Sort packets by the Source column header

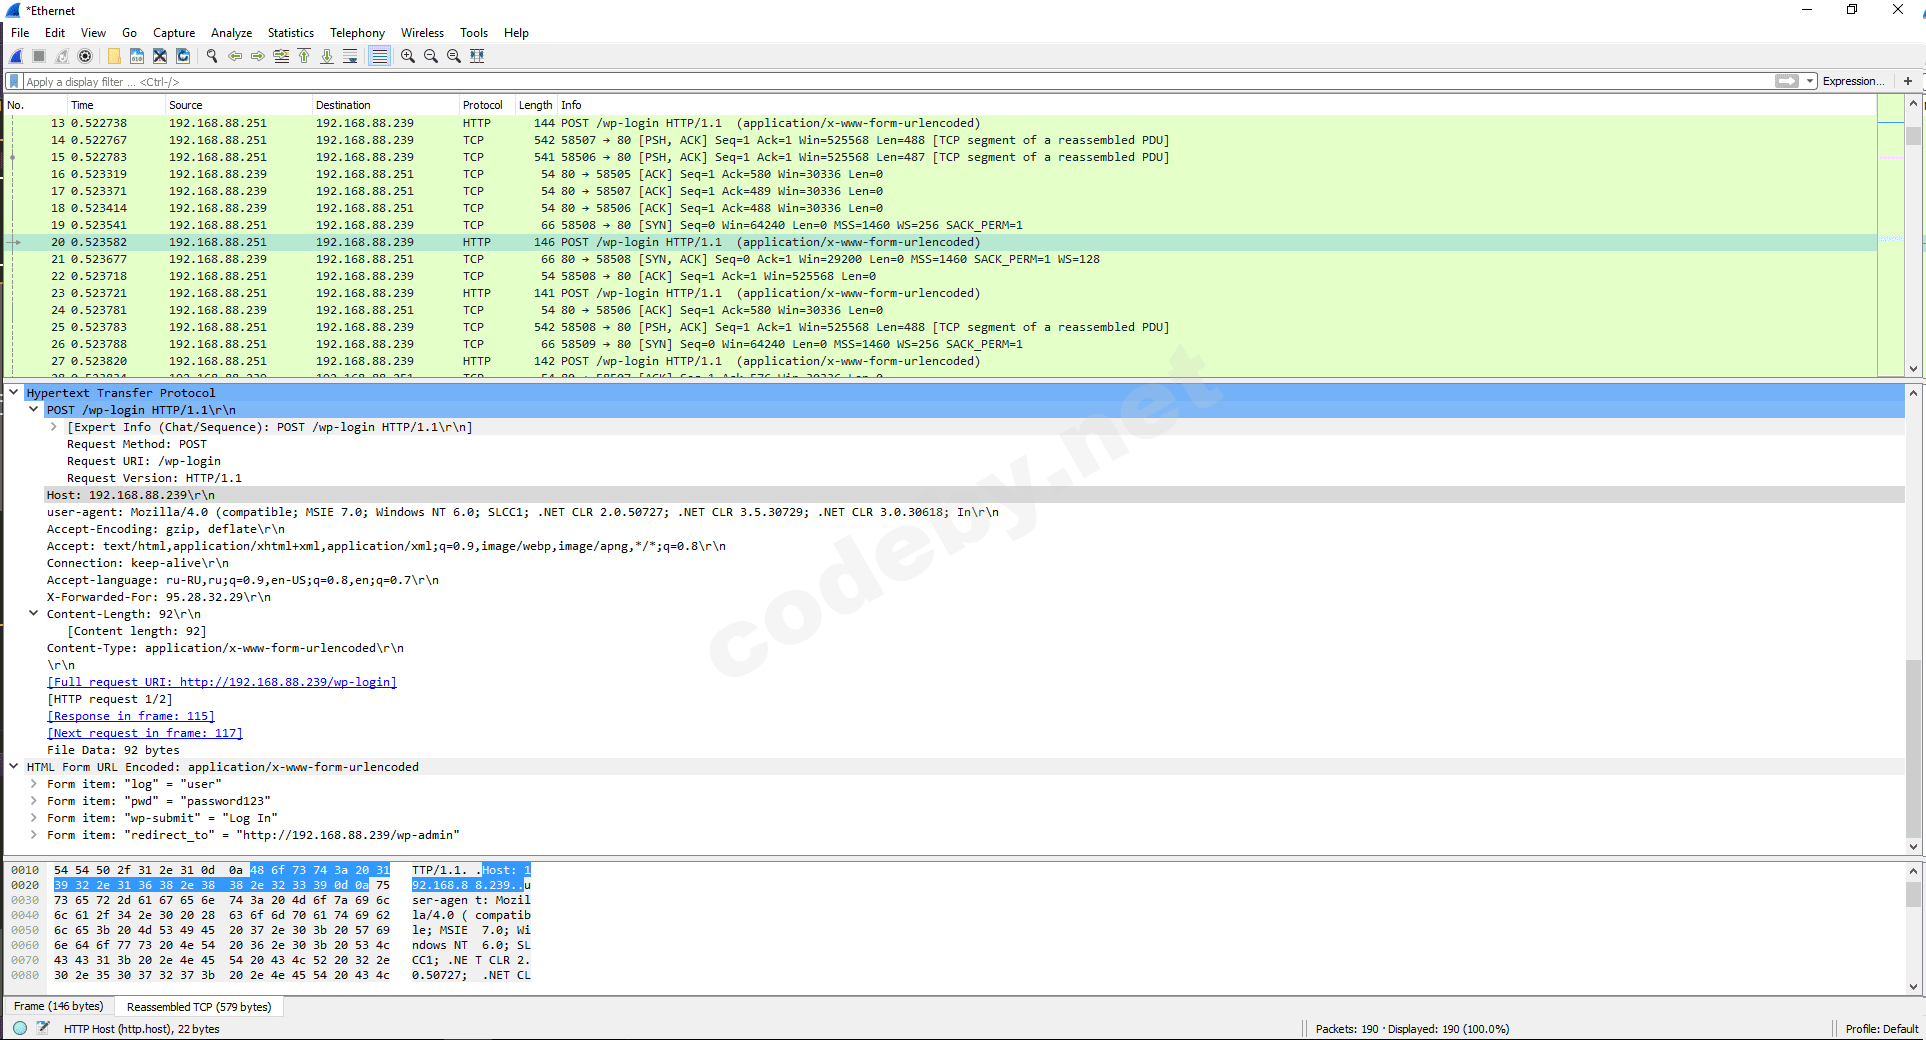point(238,105)
